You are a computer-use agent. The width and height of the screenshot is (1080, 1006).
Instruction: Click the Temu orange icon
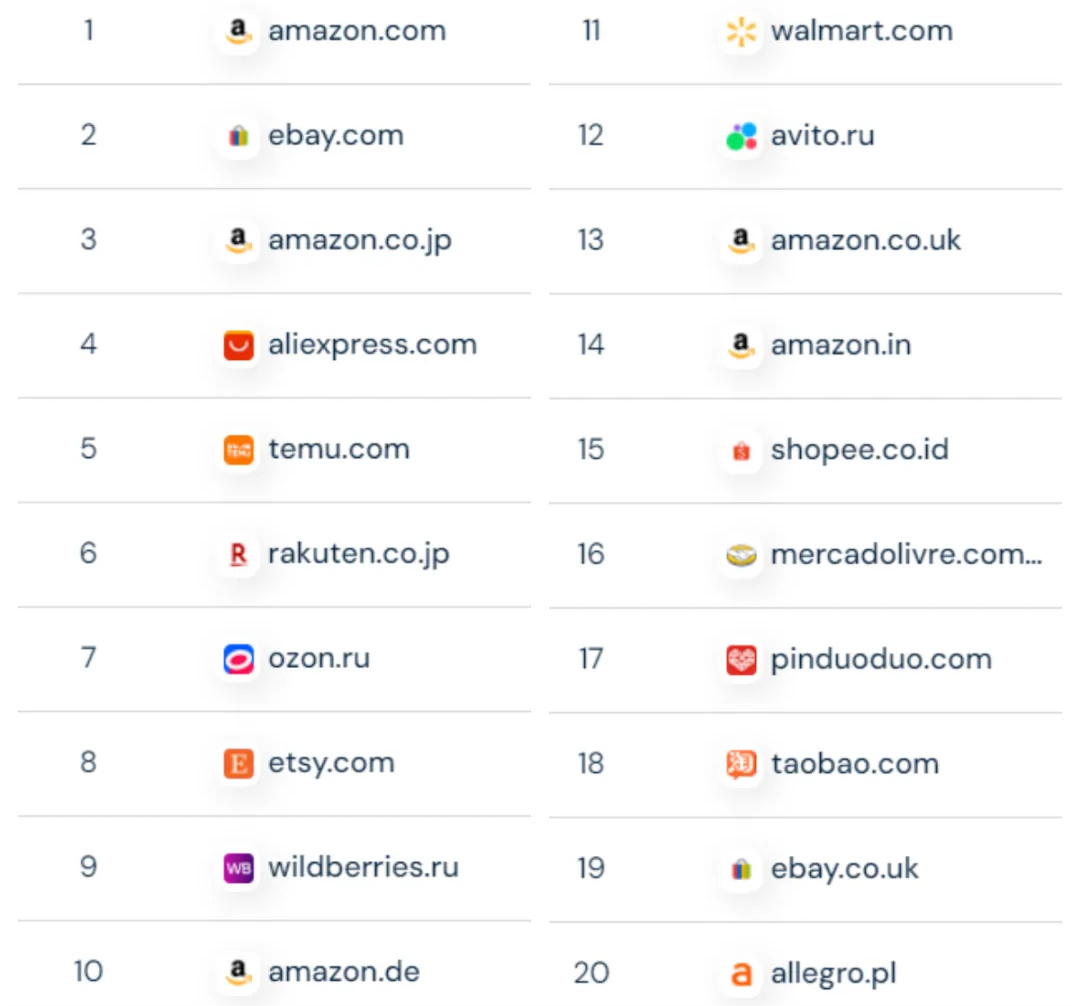tap(238, 450)
